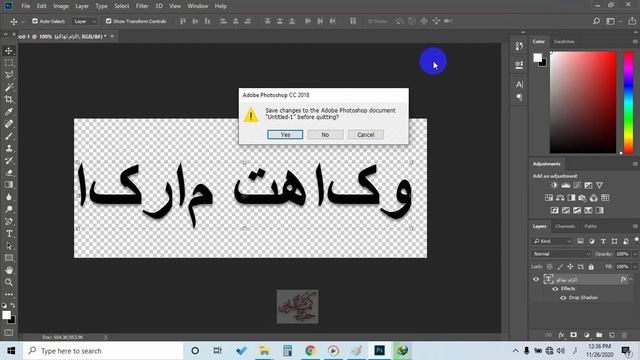Select the Crop tool
Image resolution: width=640 pixels, height=360 pixels.
pos(9,100)
